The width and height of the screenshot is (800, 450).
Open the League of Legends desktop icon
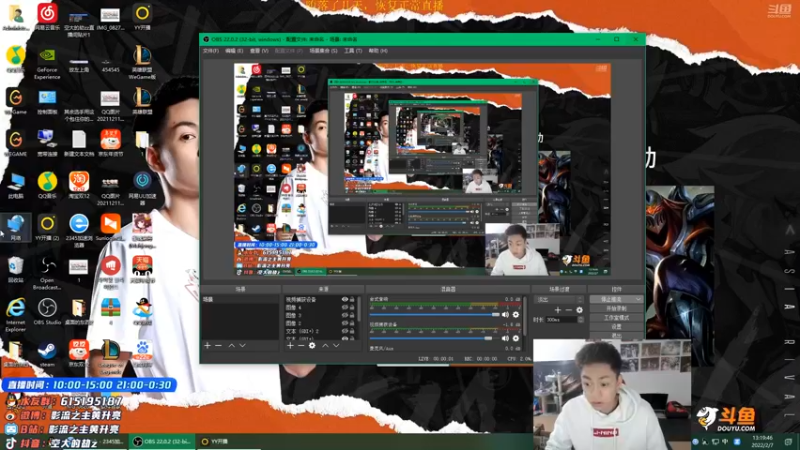[x=111, y=357]
